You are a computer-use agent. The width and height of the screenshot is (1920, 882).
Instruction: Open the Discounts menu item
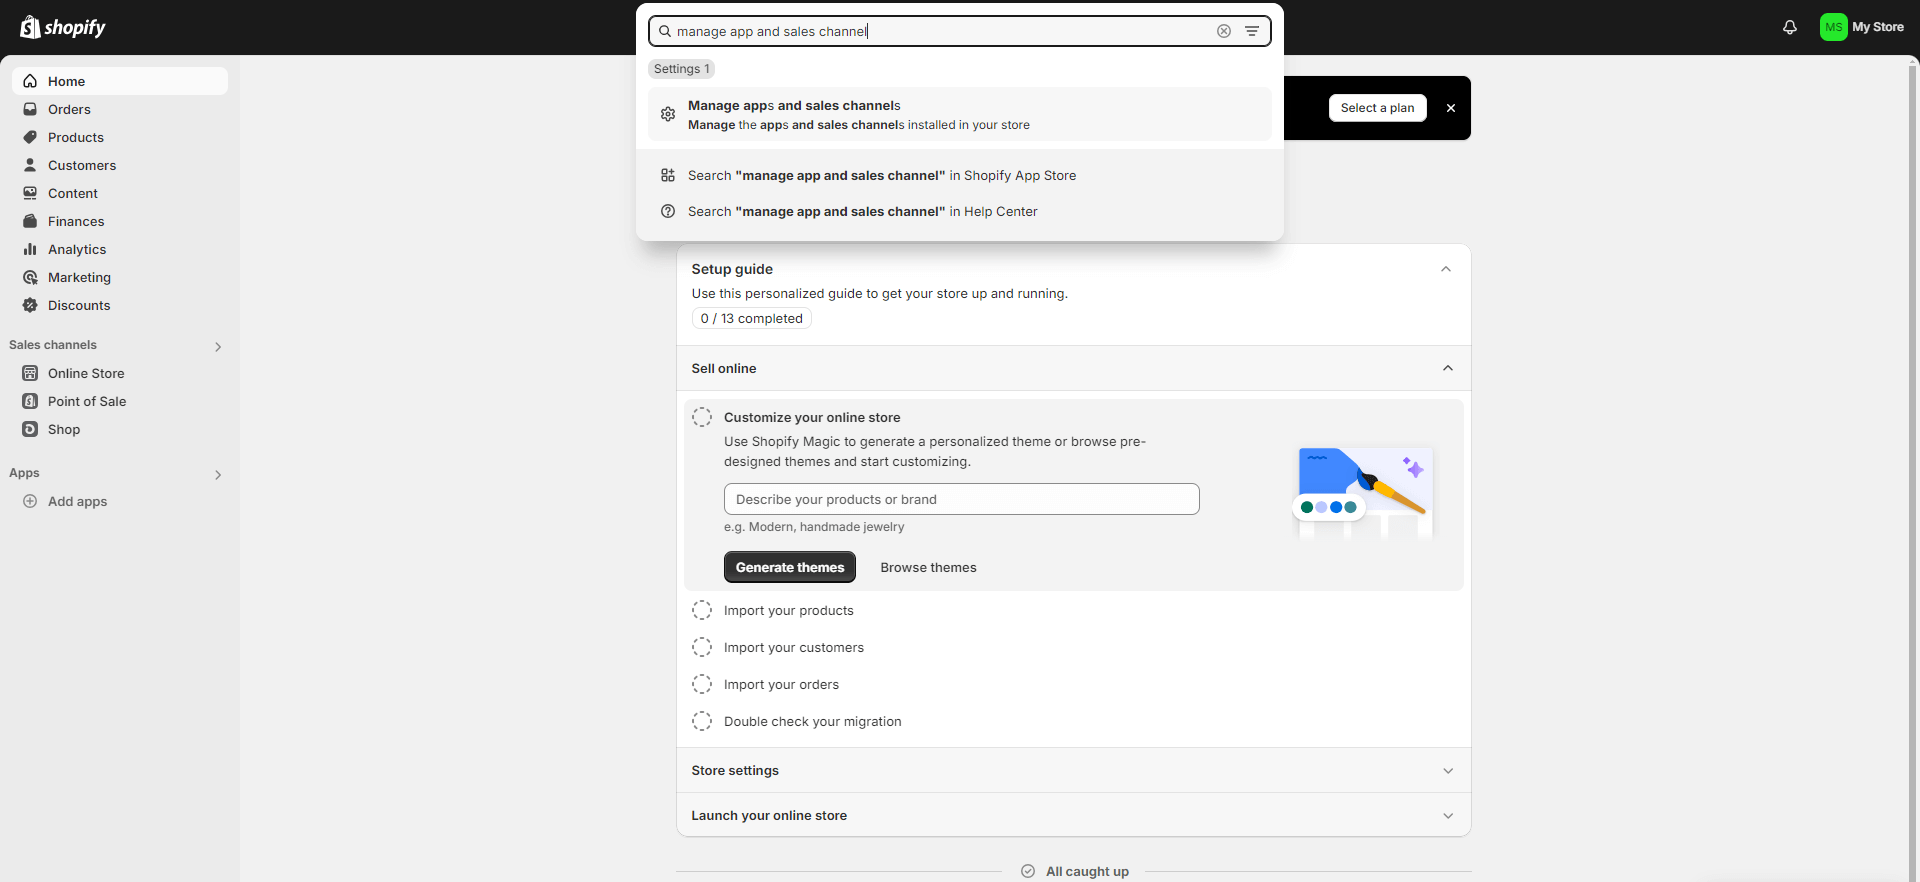(x=120, y=305)
